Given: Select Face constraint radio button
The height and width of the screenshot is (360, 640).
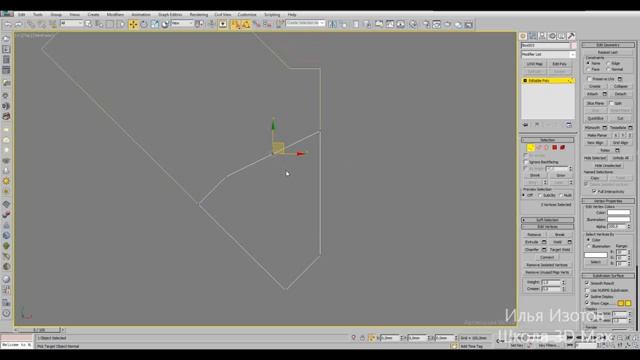Looking at the screenshot, I should pyautogui.click(x=588, y=69).
